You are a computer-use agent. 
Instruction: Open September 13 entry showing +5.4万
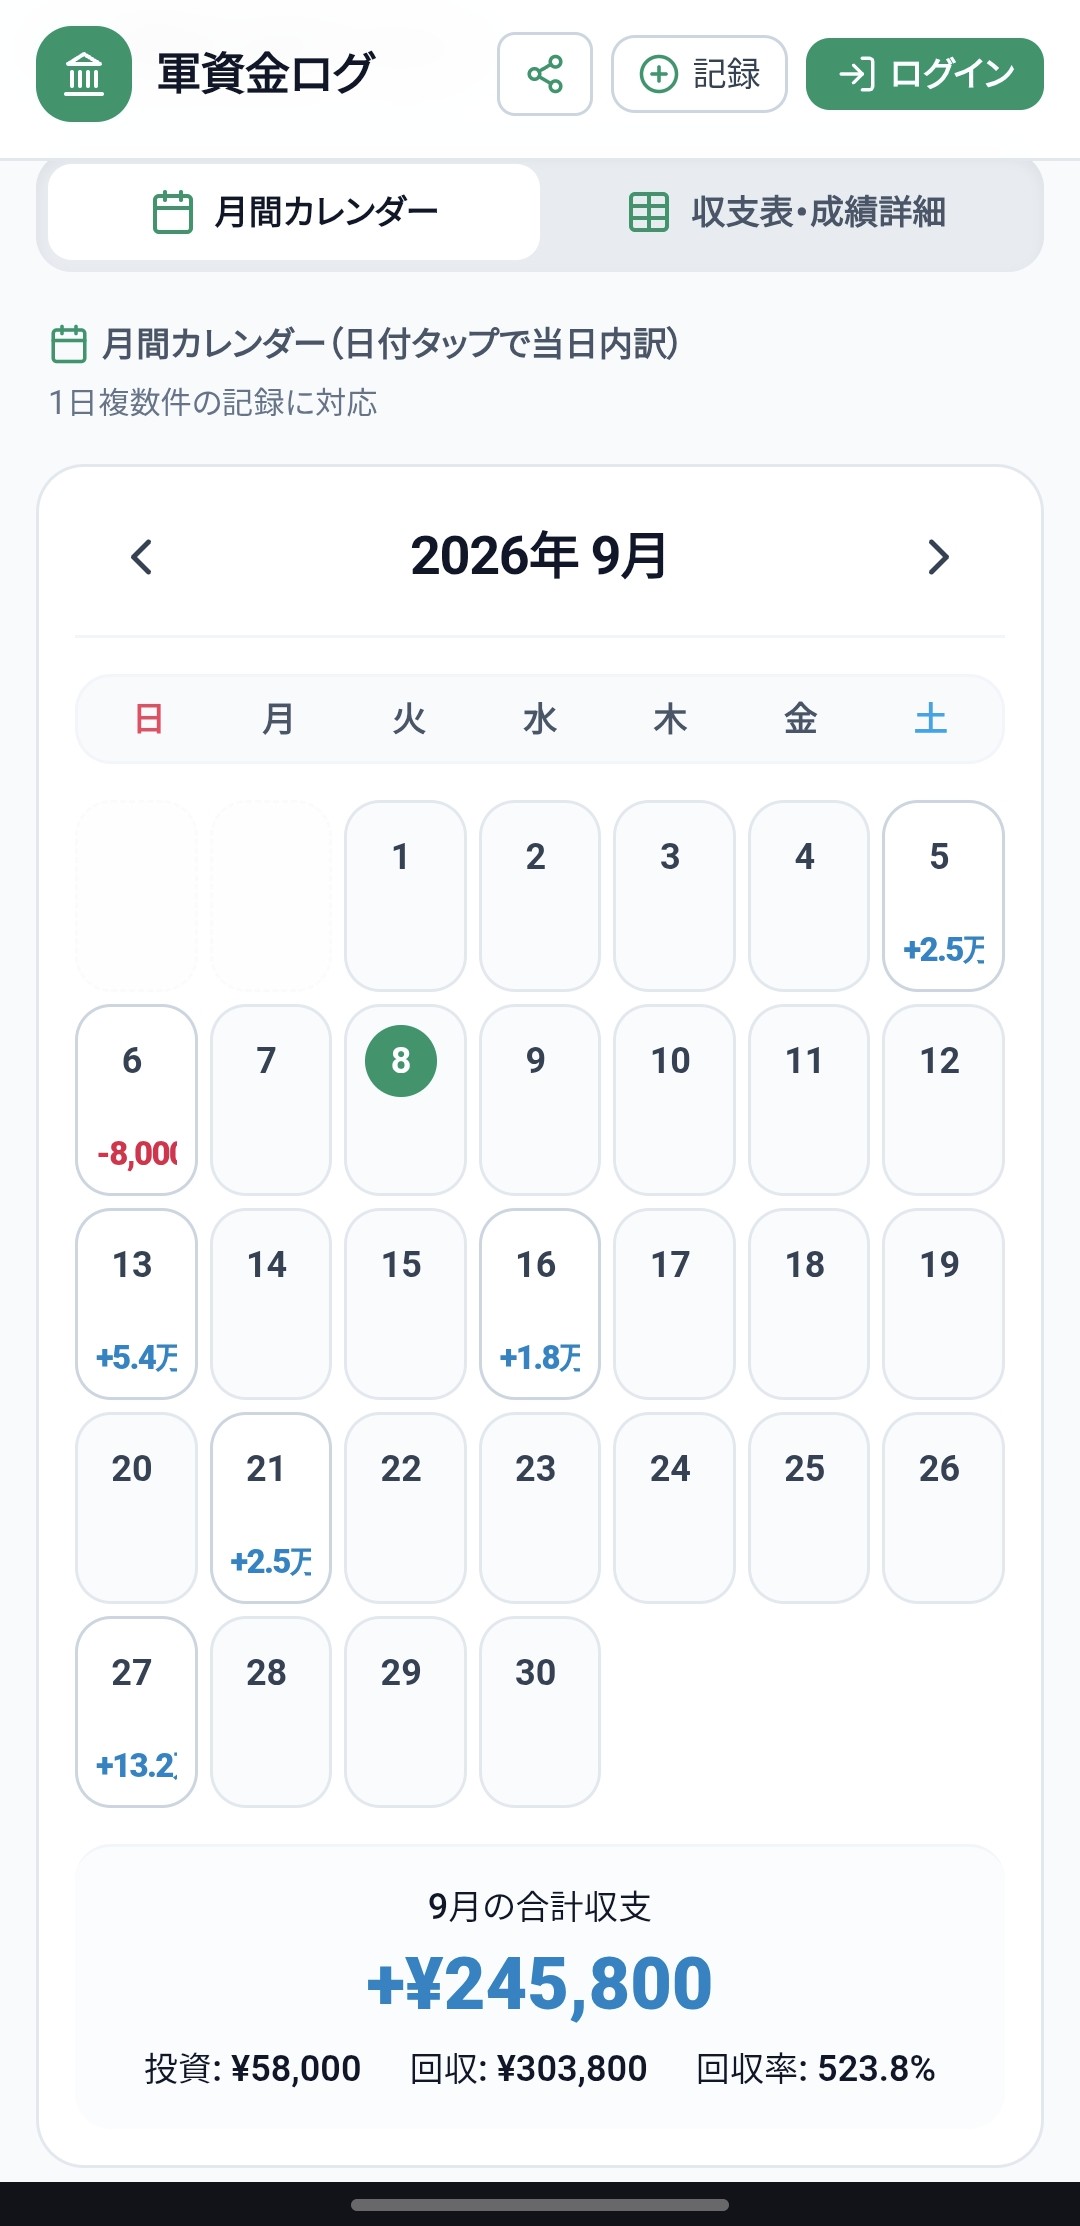tap(136, 1304)
